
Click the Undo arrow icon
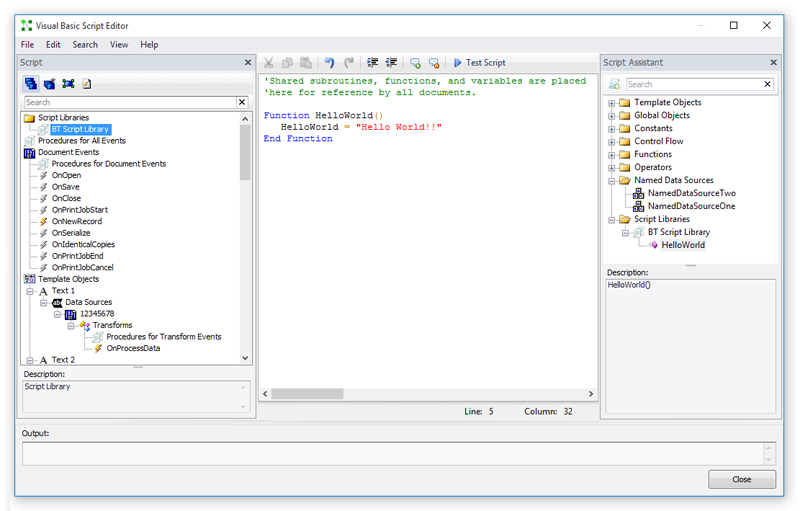pyautogui.click(x=330, y=62)
